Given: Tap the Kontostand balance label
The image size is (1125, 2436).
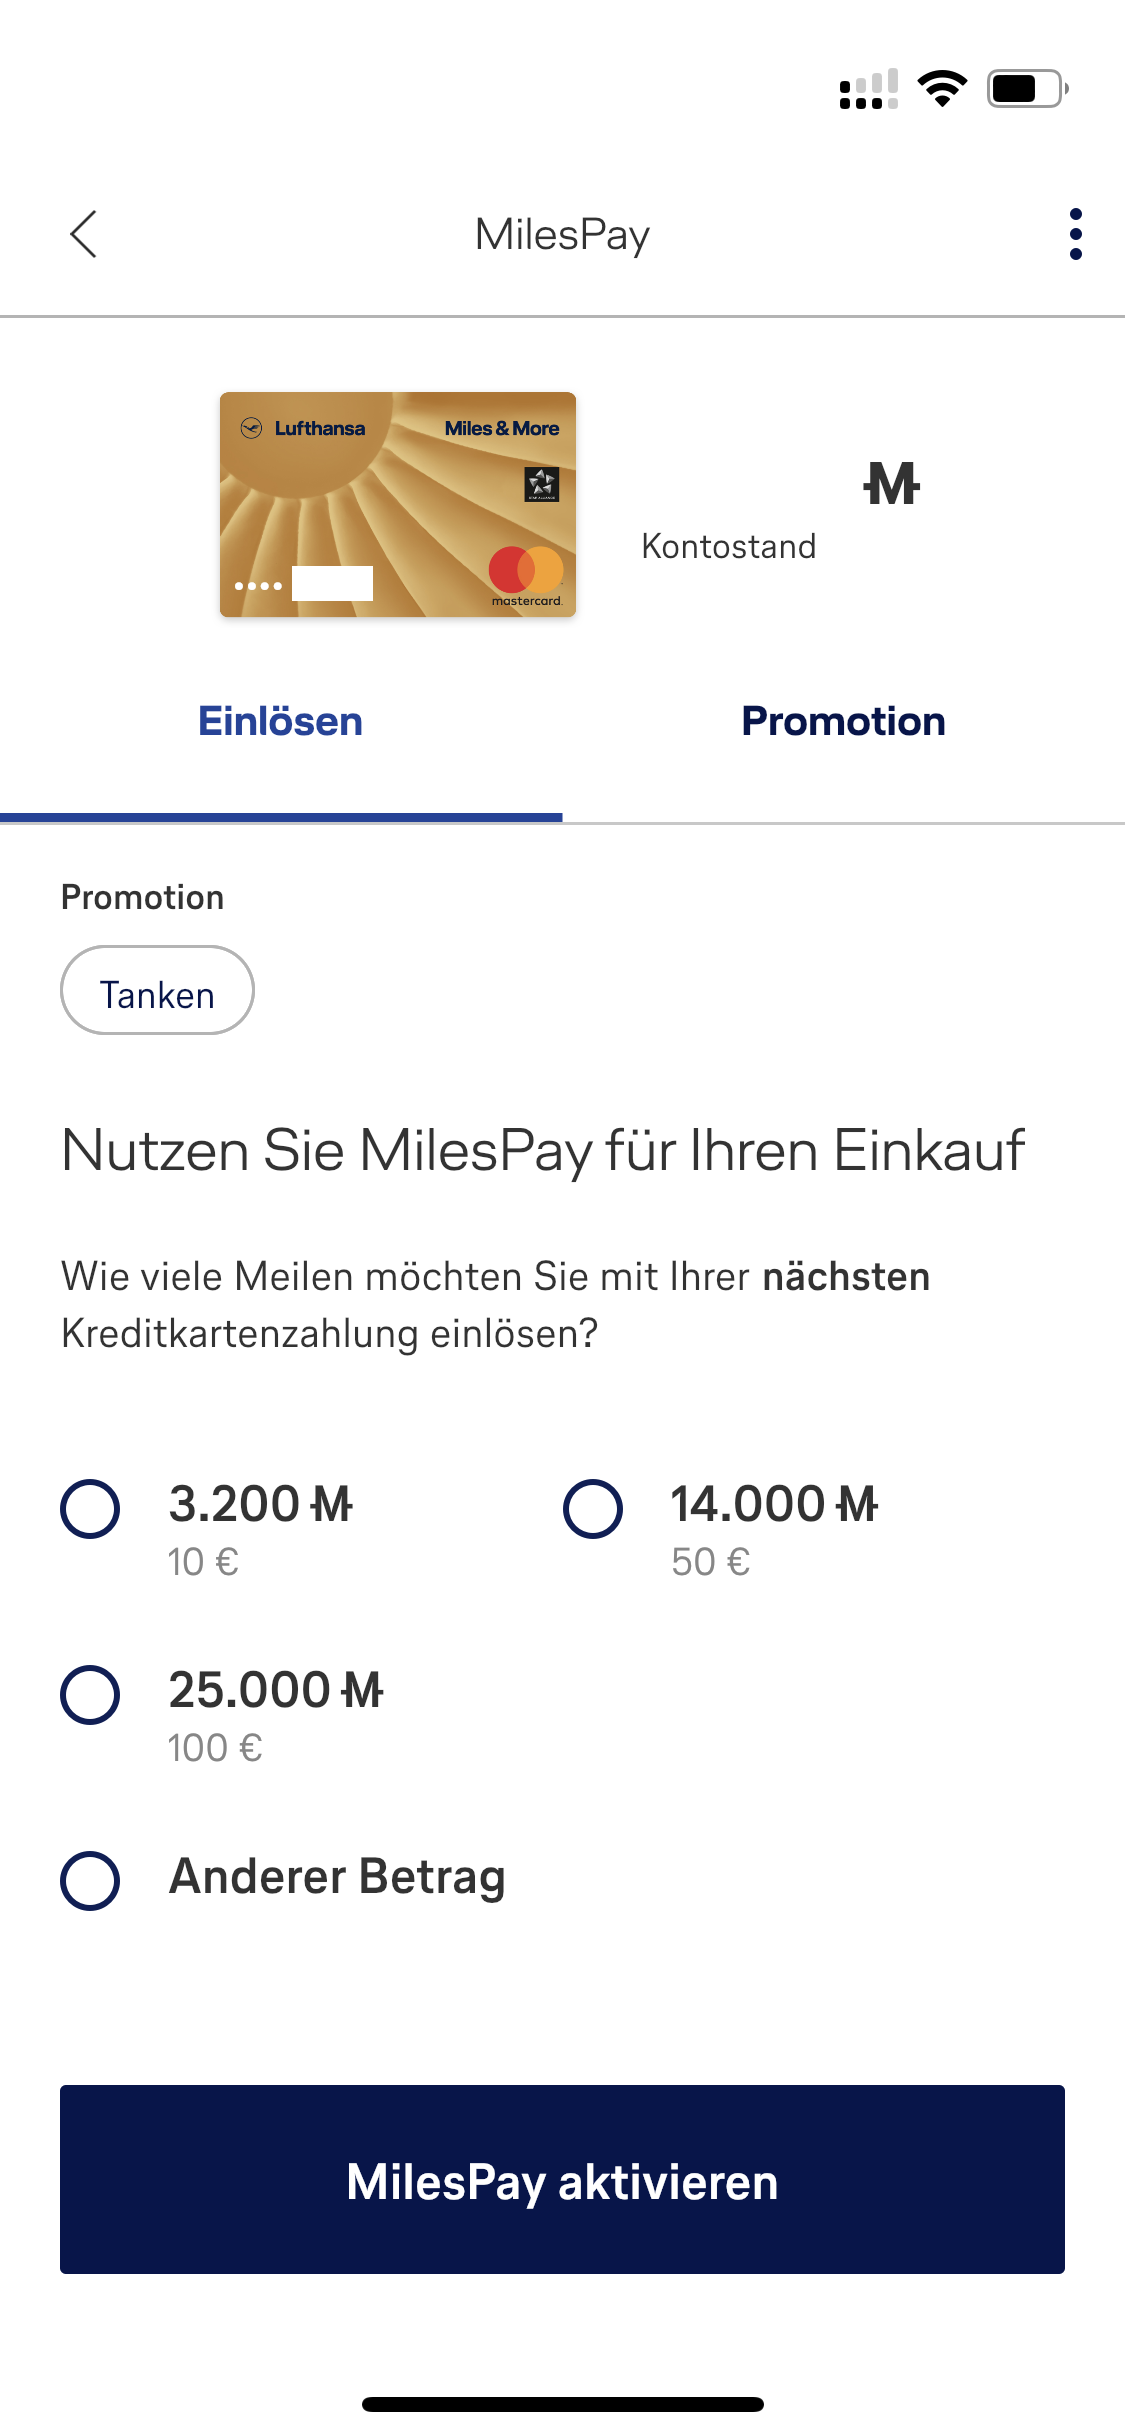Looking at the screenshot, I should [728, 546].
